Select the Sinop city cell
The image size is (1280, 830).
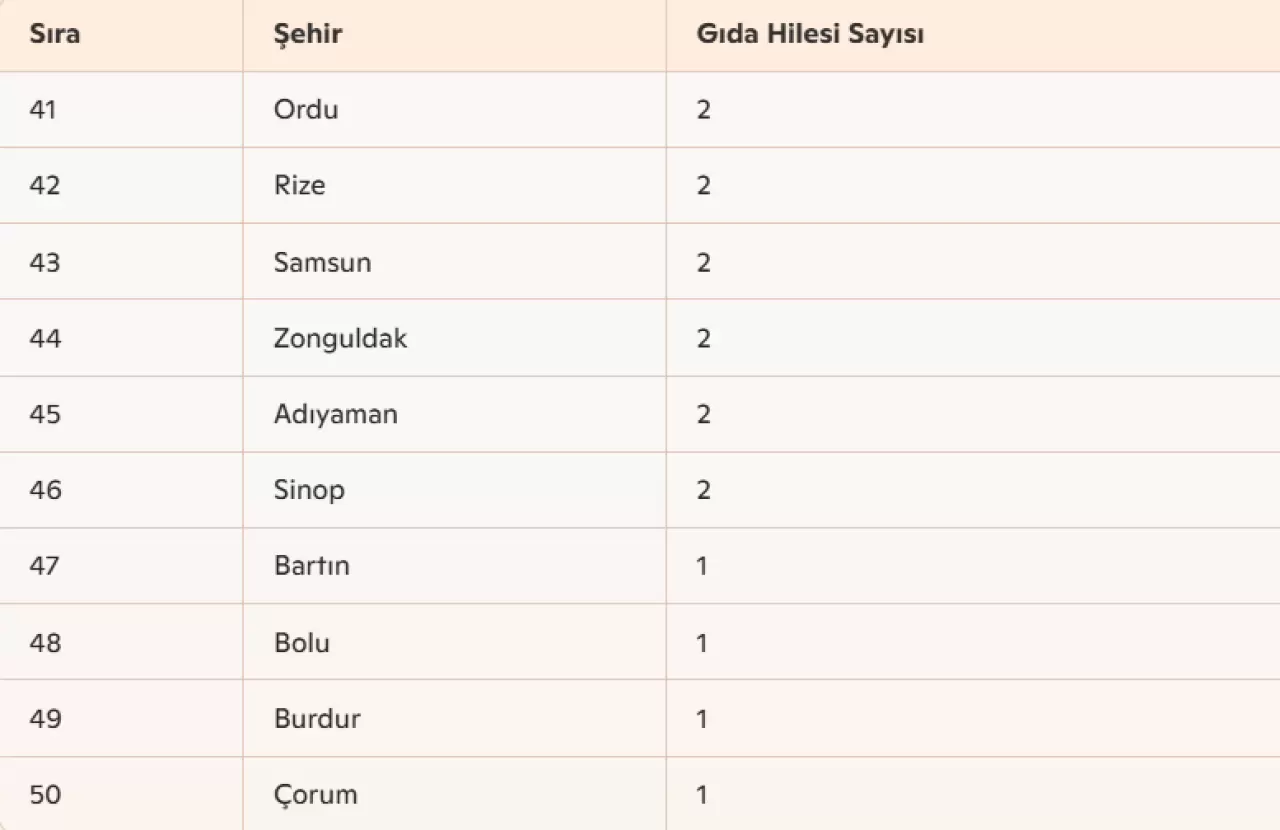click(x=309, y=490)
